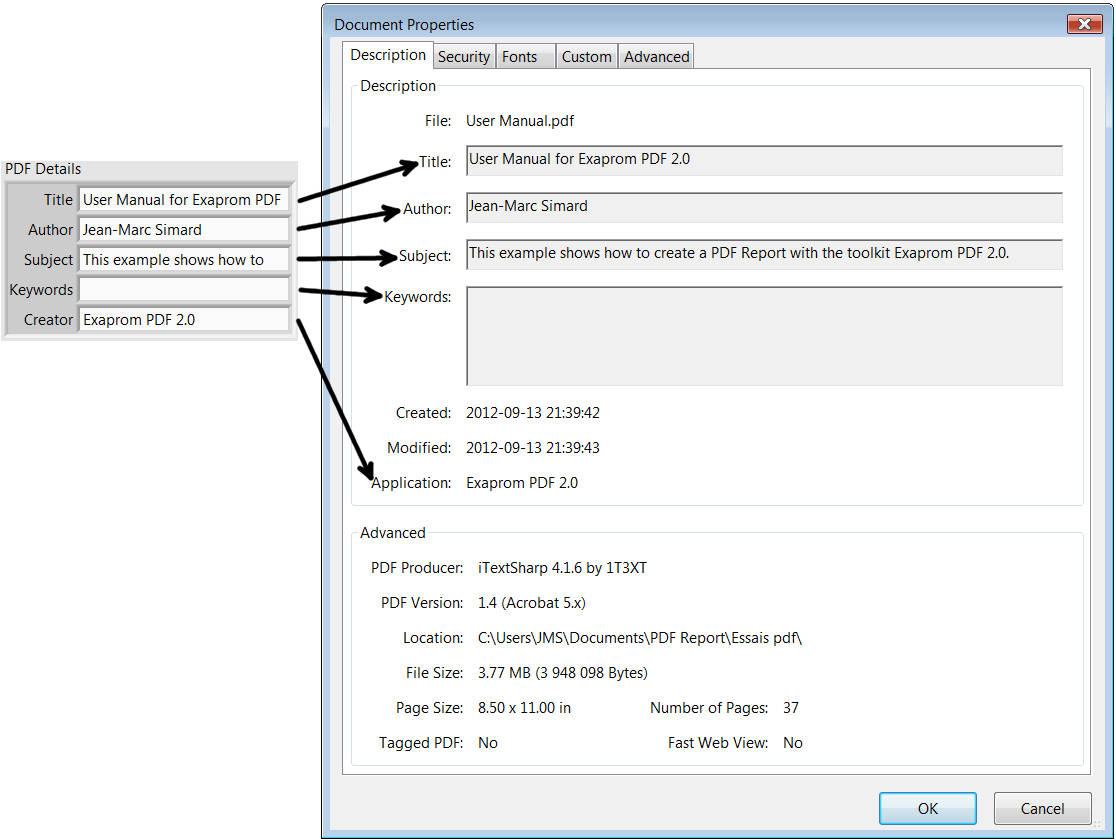
Task: Click the Title box in PDF Details
Action: pos(185,200)
